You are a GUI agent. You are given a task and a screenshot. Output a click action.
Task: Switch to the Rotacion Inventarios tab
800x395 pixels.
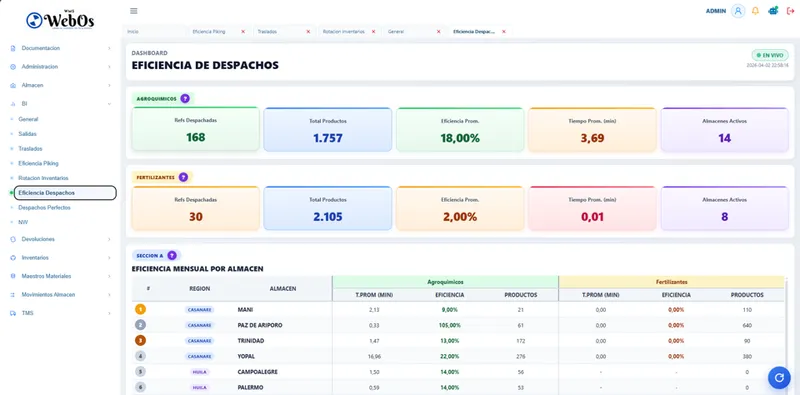point(344,32)
